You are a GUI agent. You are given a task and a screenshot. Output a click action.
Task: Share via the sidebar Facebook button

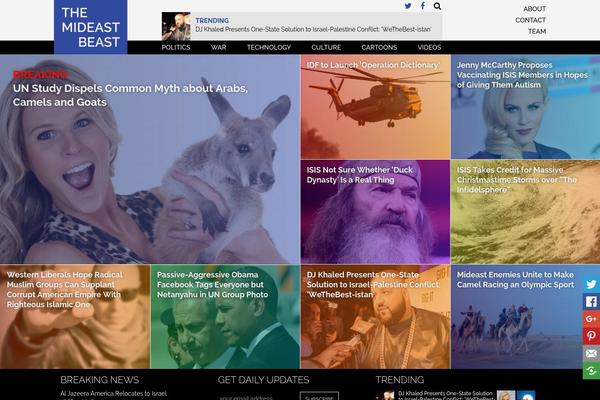[591, 302]
